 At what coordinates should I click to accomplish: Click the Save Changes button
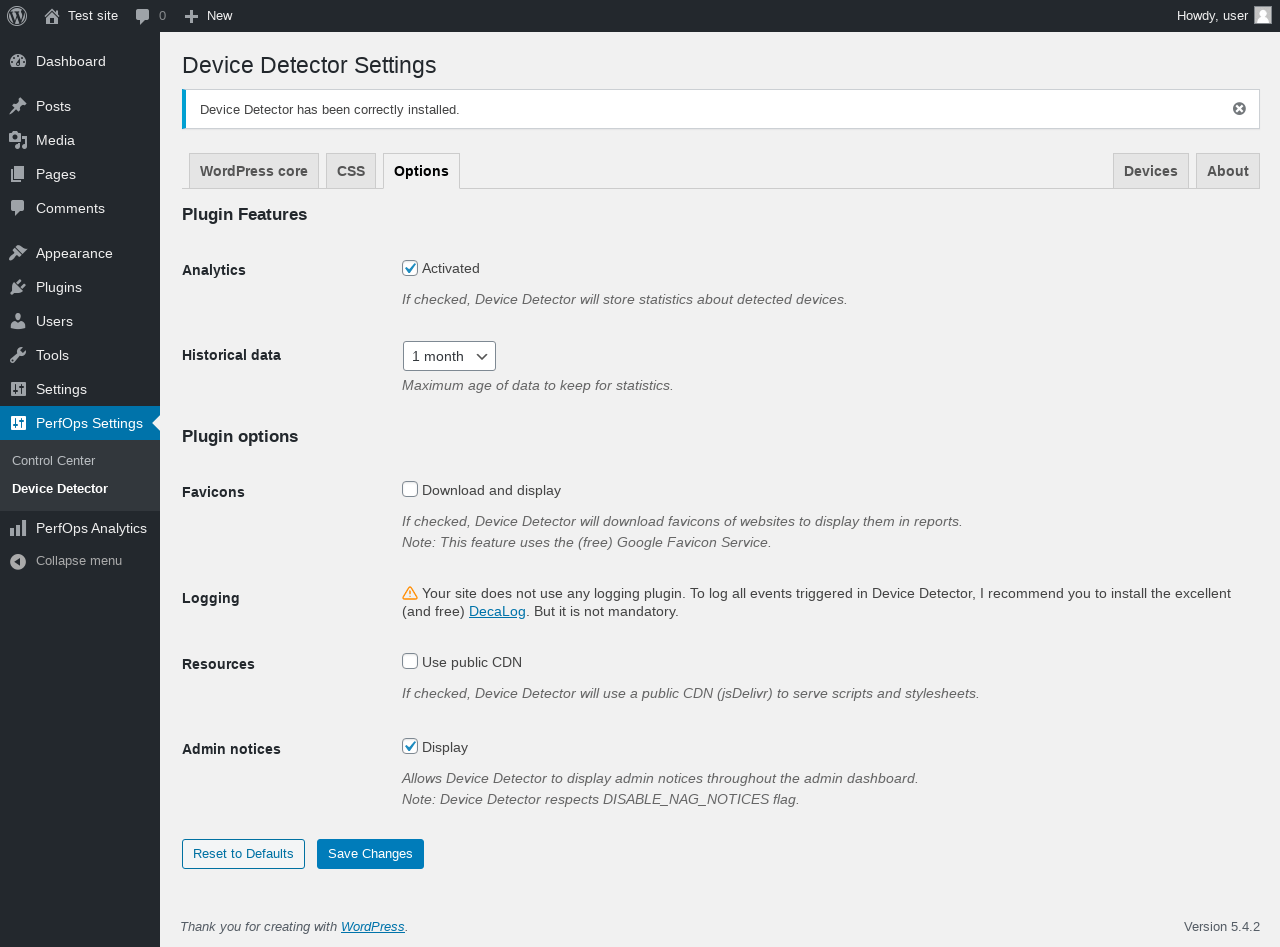pos(370,854)
